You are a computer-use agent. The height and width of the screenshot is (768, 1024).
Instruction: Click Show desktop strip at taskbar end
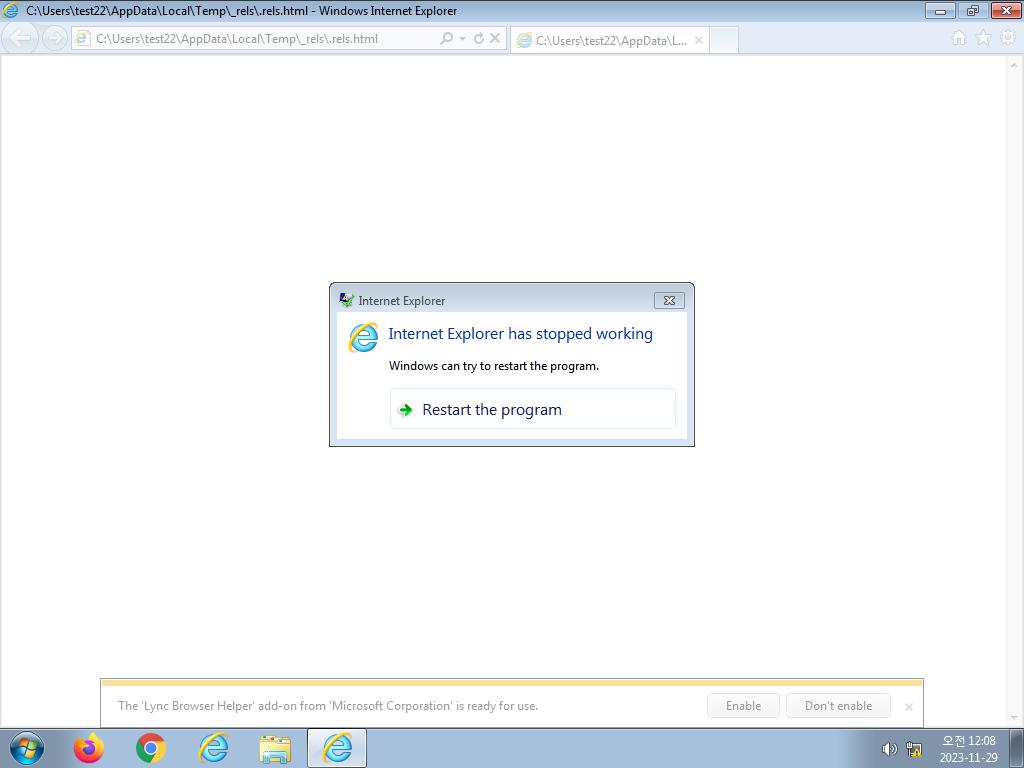click(x=1017, y=748)
